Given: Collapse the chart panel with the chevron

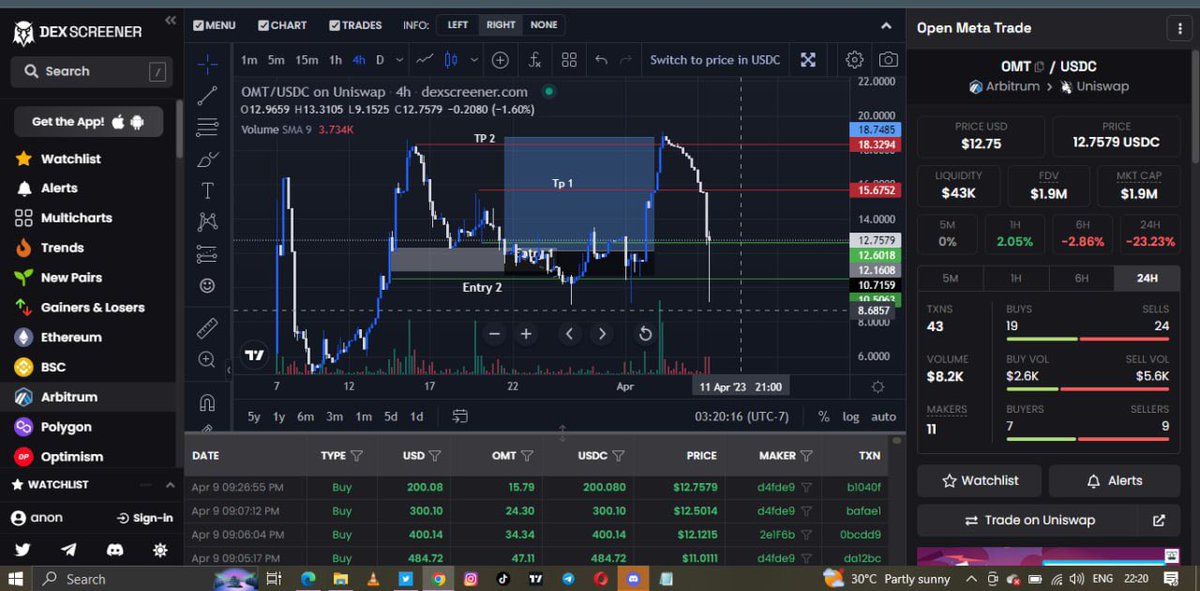Looking at the screenshot, I should 886,25.
